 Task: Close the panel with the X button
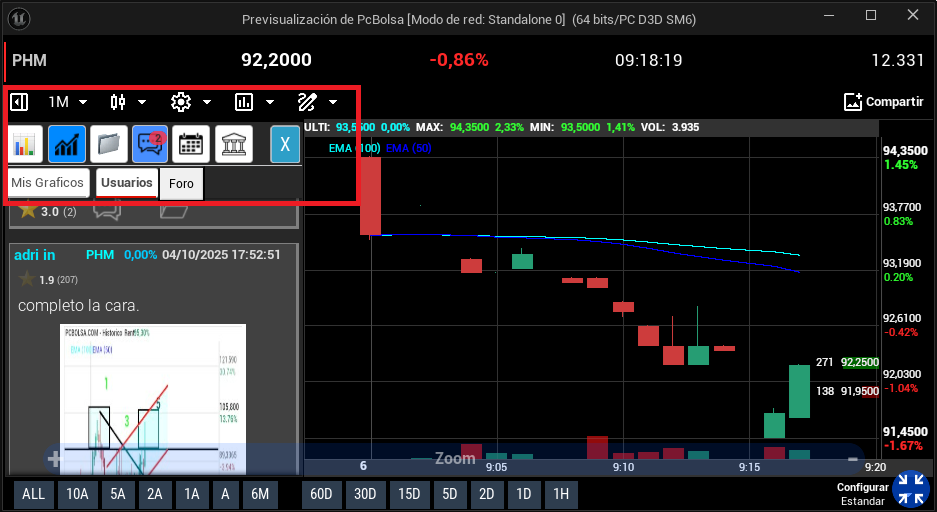point(285,145)
